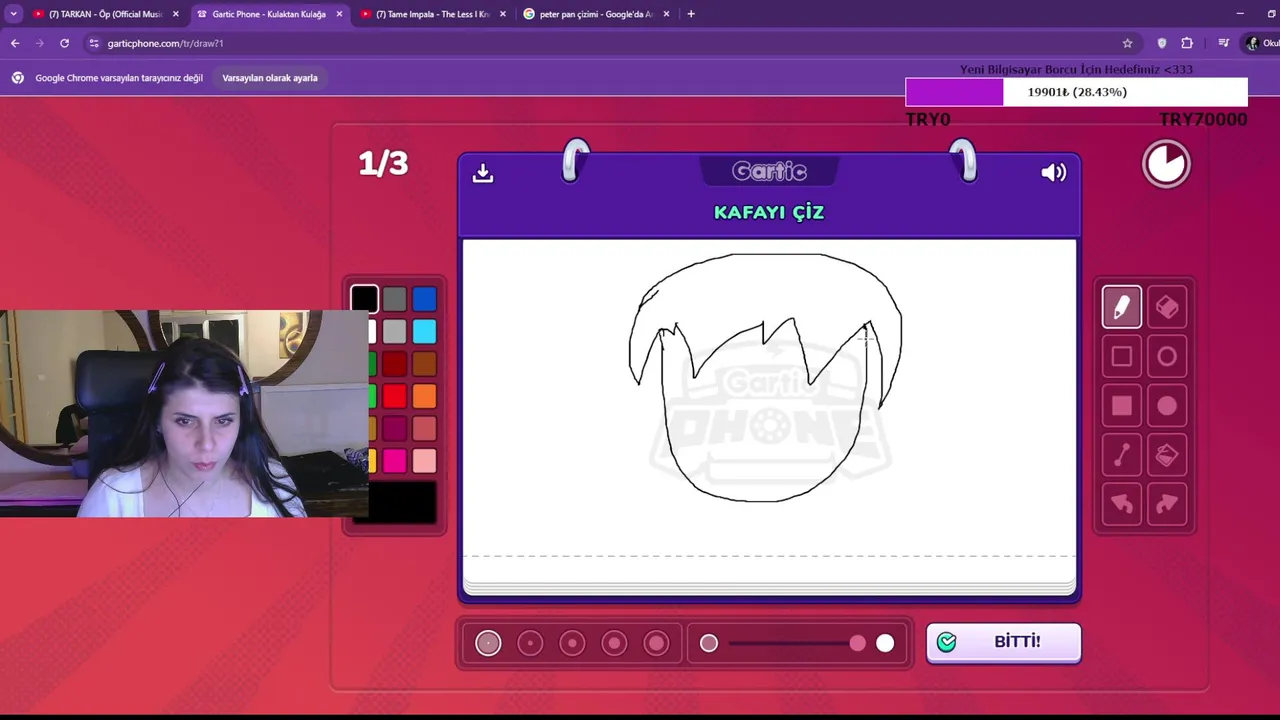Select the paint bucket fill tool
This screenshot has height=720, width=1280.
1167,455
